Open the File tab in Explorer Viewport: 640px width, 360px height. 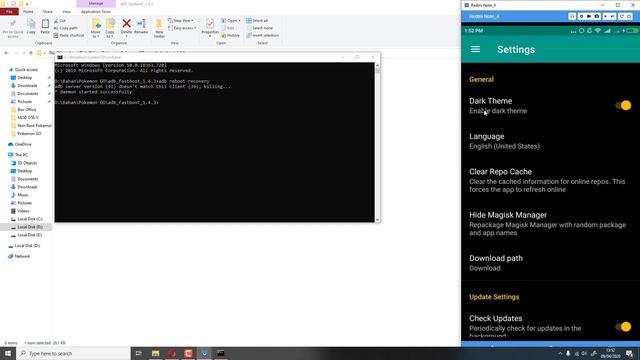coord(9,12)
